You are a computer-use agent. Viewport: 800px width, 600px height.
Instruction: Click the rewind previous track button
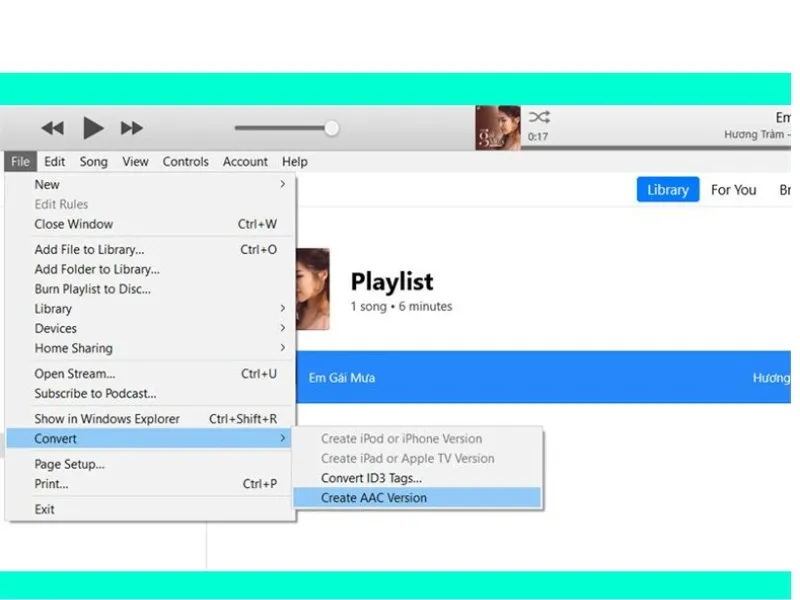pyautogui.click(x=53, y=128)
